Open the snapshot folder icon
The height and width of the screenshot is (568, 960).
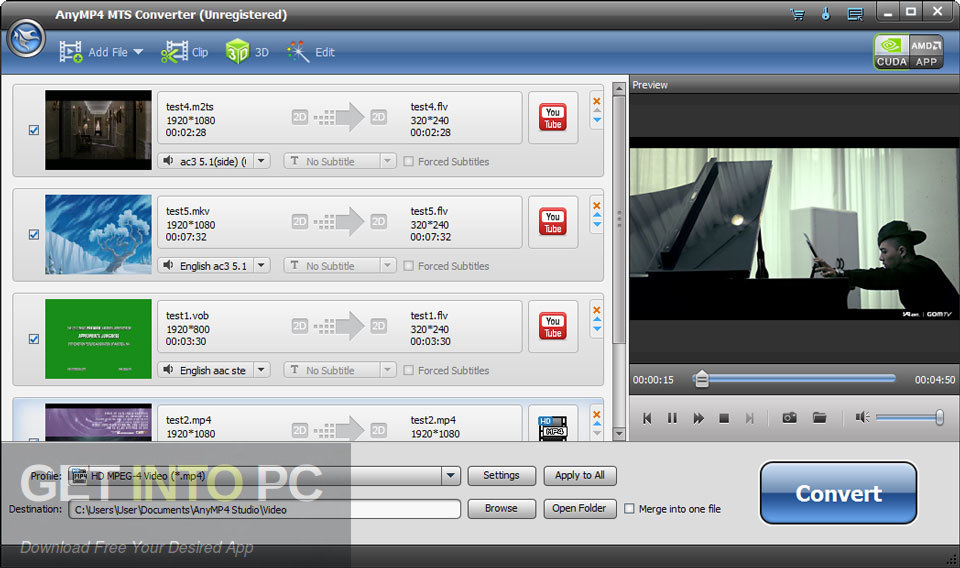819,417
